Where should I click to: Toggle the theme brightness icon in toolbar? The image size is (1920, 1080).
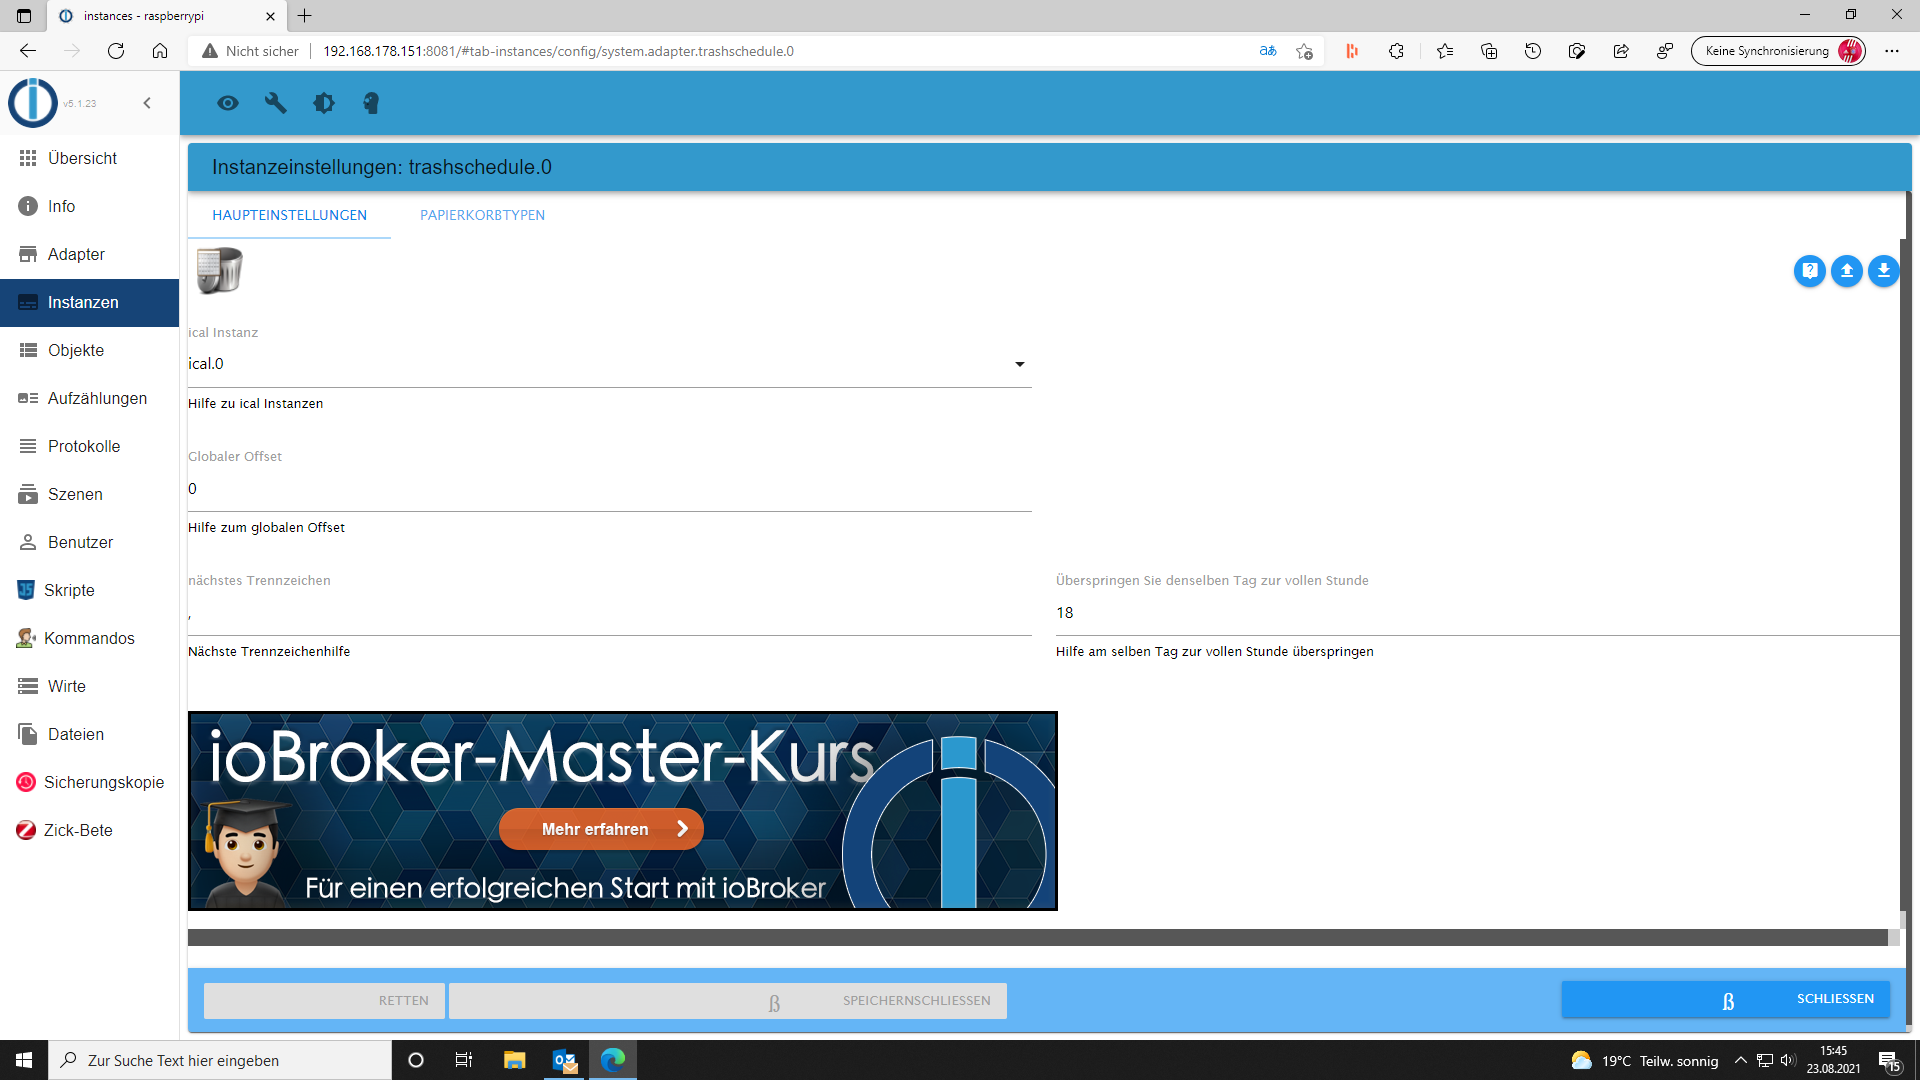point(323,103)
